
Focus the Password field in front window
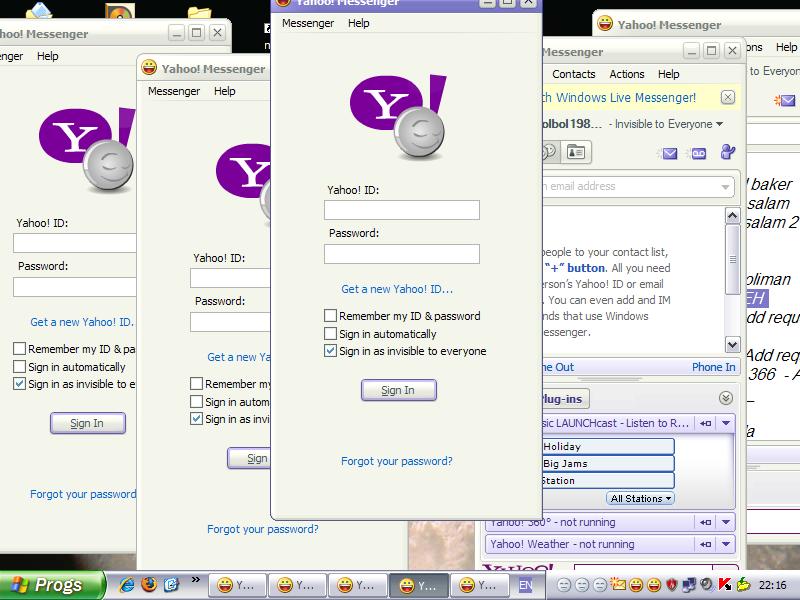402,254
